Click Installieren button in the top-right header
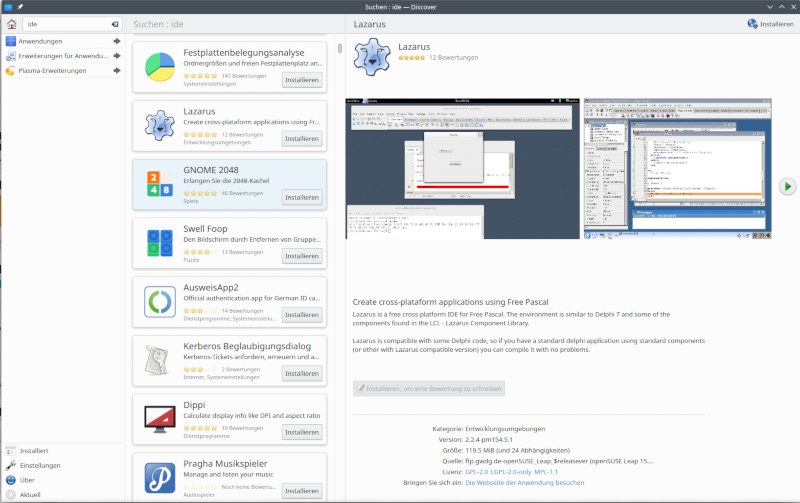 (770, 24)
